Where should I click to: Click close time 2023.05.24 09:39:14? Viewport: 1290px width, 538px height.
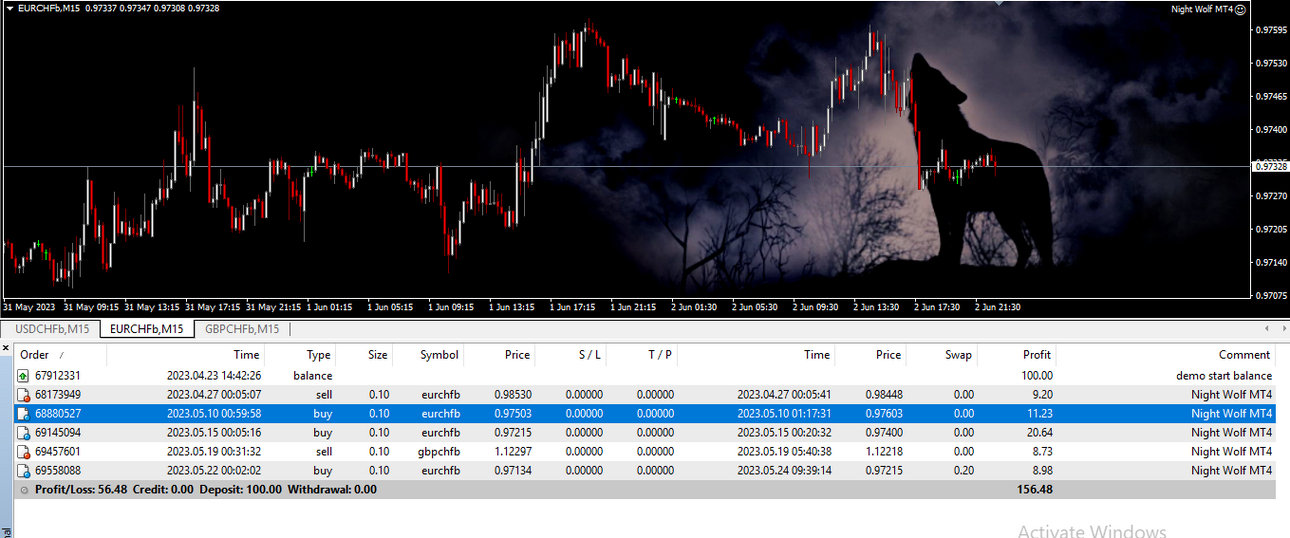click(785, 471)
